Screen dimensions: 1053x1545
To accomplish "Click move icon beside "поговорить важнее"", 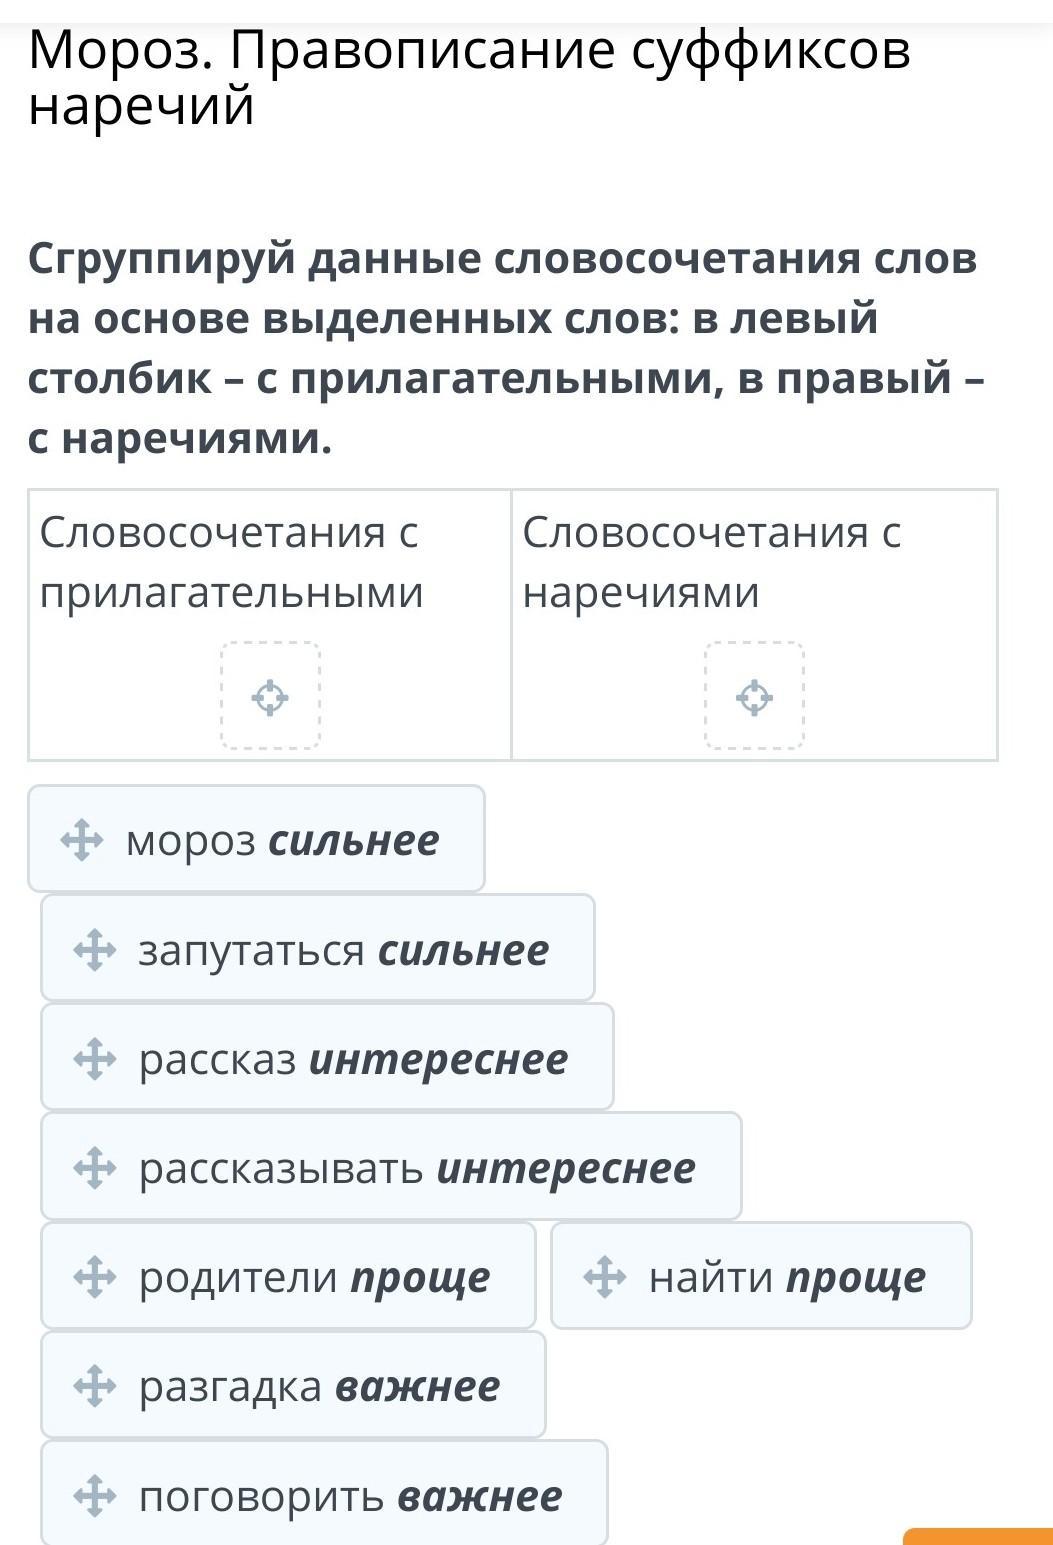I will 94,1496.
